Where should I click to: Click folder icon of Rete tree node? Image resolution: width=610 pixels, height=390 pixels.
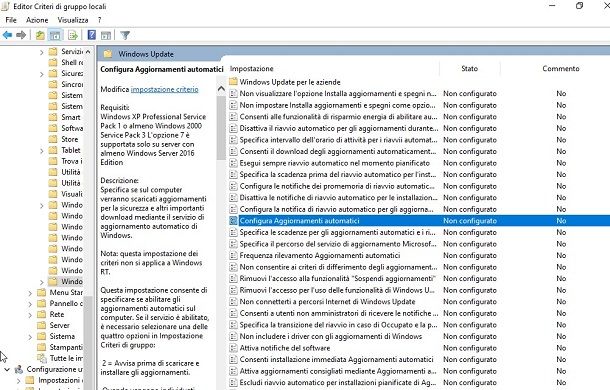click(x=42, y=314)
